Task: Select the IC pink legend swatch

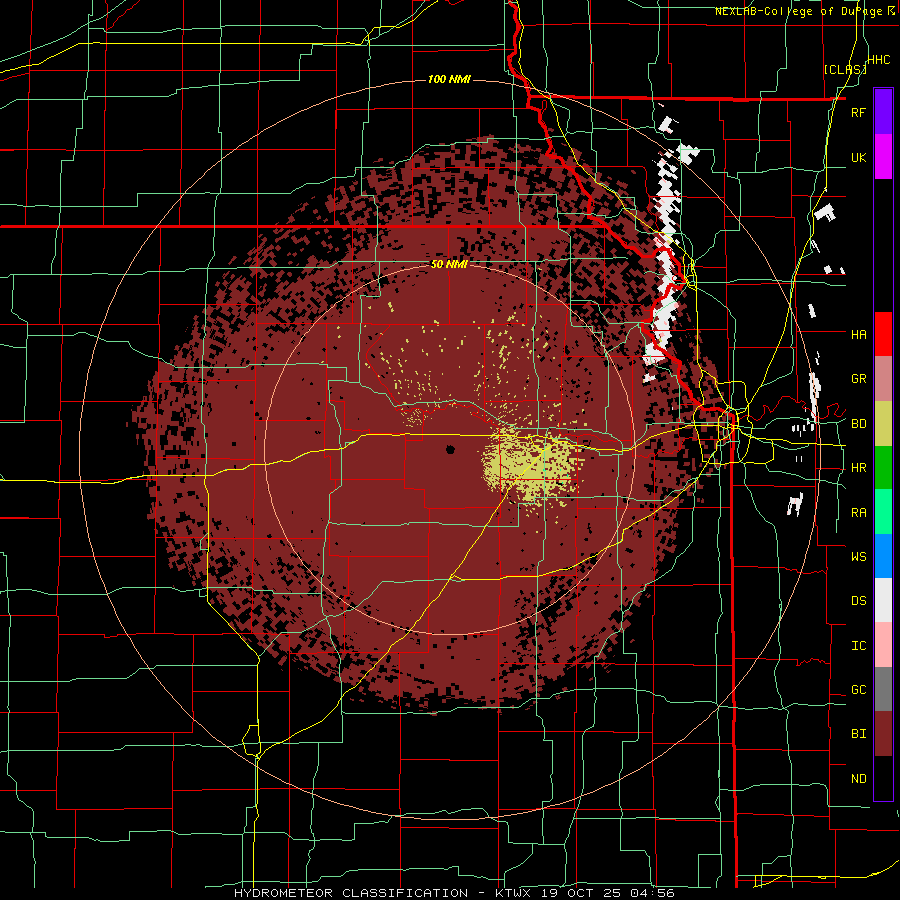Action: pos(883,645)
